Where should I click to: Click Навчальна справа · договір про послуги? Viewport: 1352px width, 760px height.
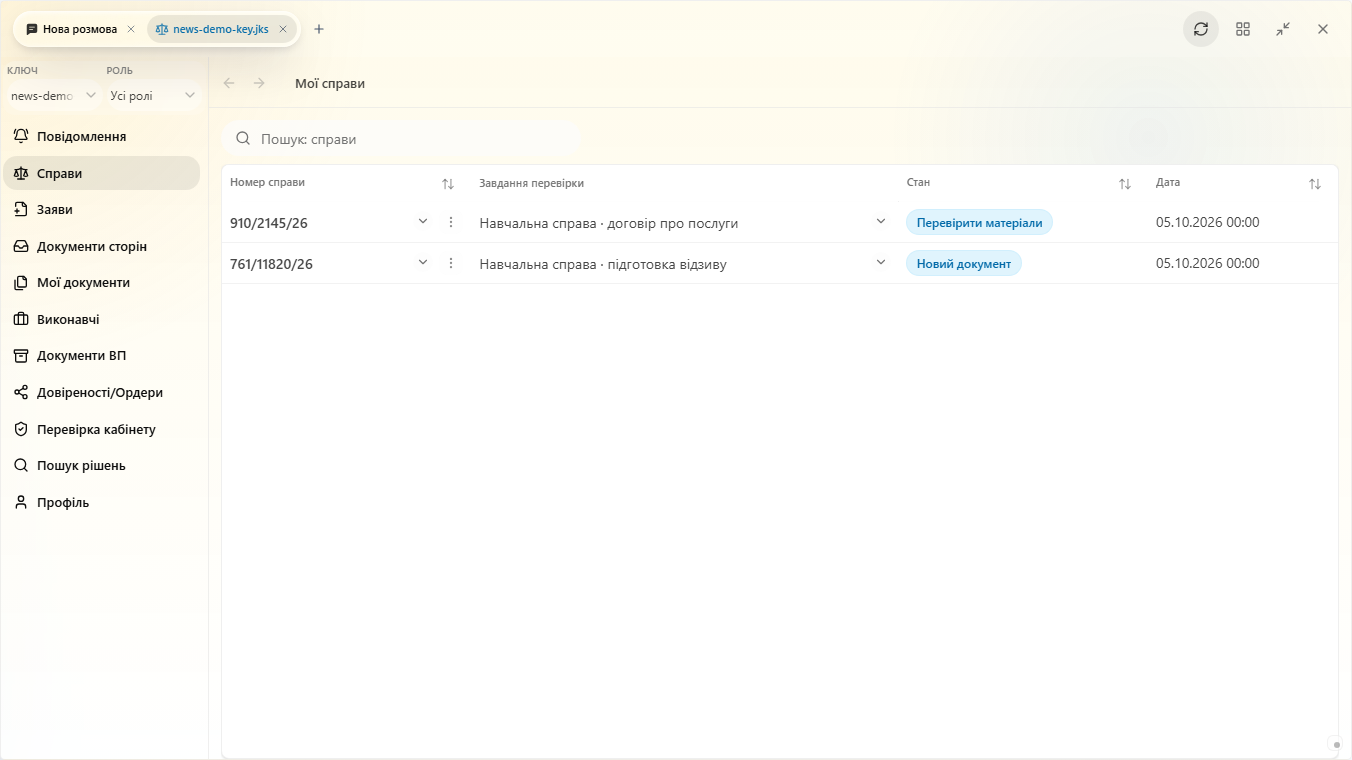pyautogui.click(x=609, y=223)
